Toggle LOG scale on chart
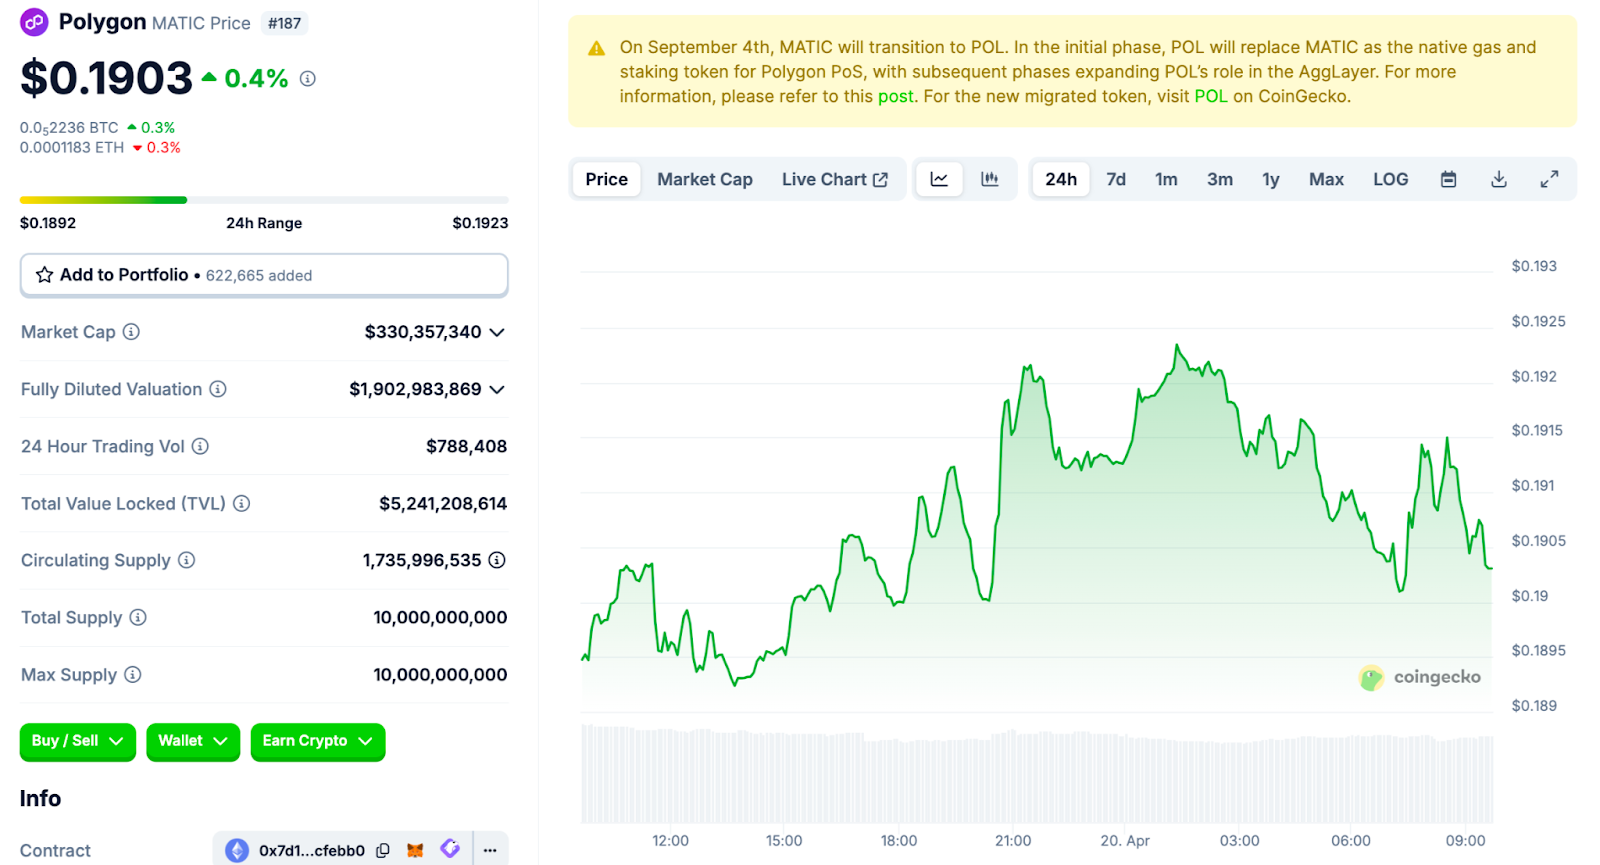Image resolution: width=1600 pixels, height=865 pixels. [x=1390, y=179]
